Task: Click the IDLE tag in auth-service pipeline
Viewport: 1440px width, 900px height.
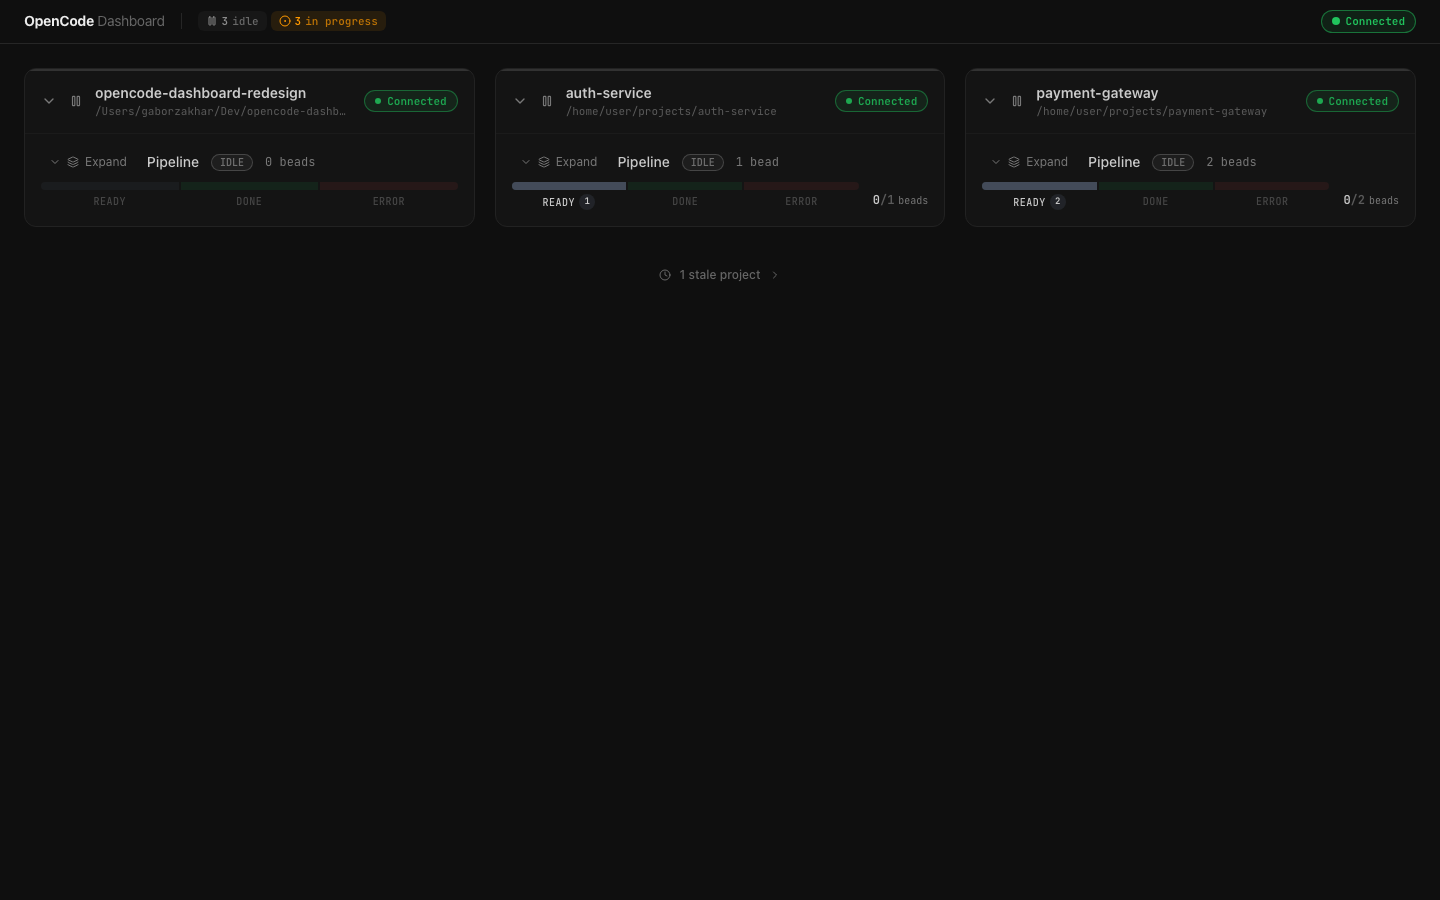Action: (703, 162)
